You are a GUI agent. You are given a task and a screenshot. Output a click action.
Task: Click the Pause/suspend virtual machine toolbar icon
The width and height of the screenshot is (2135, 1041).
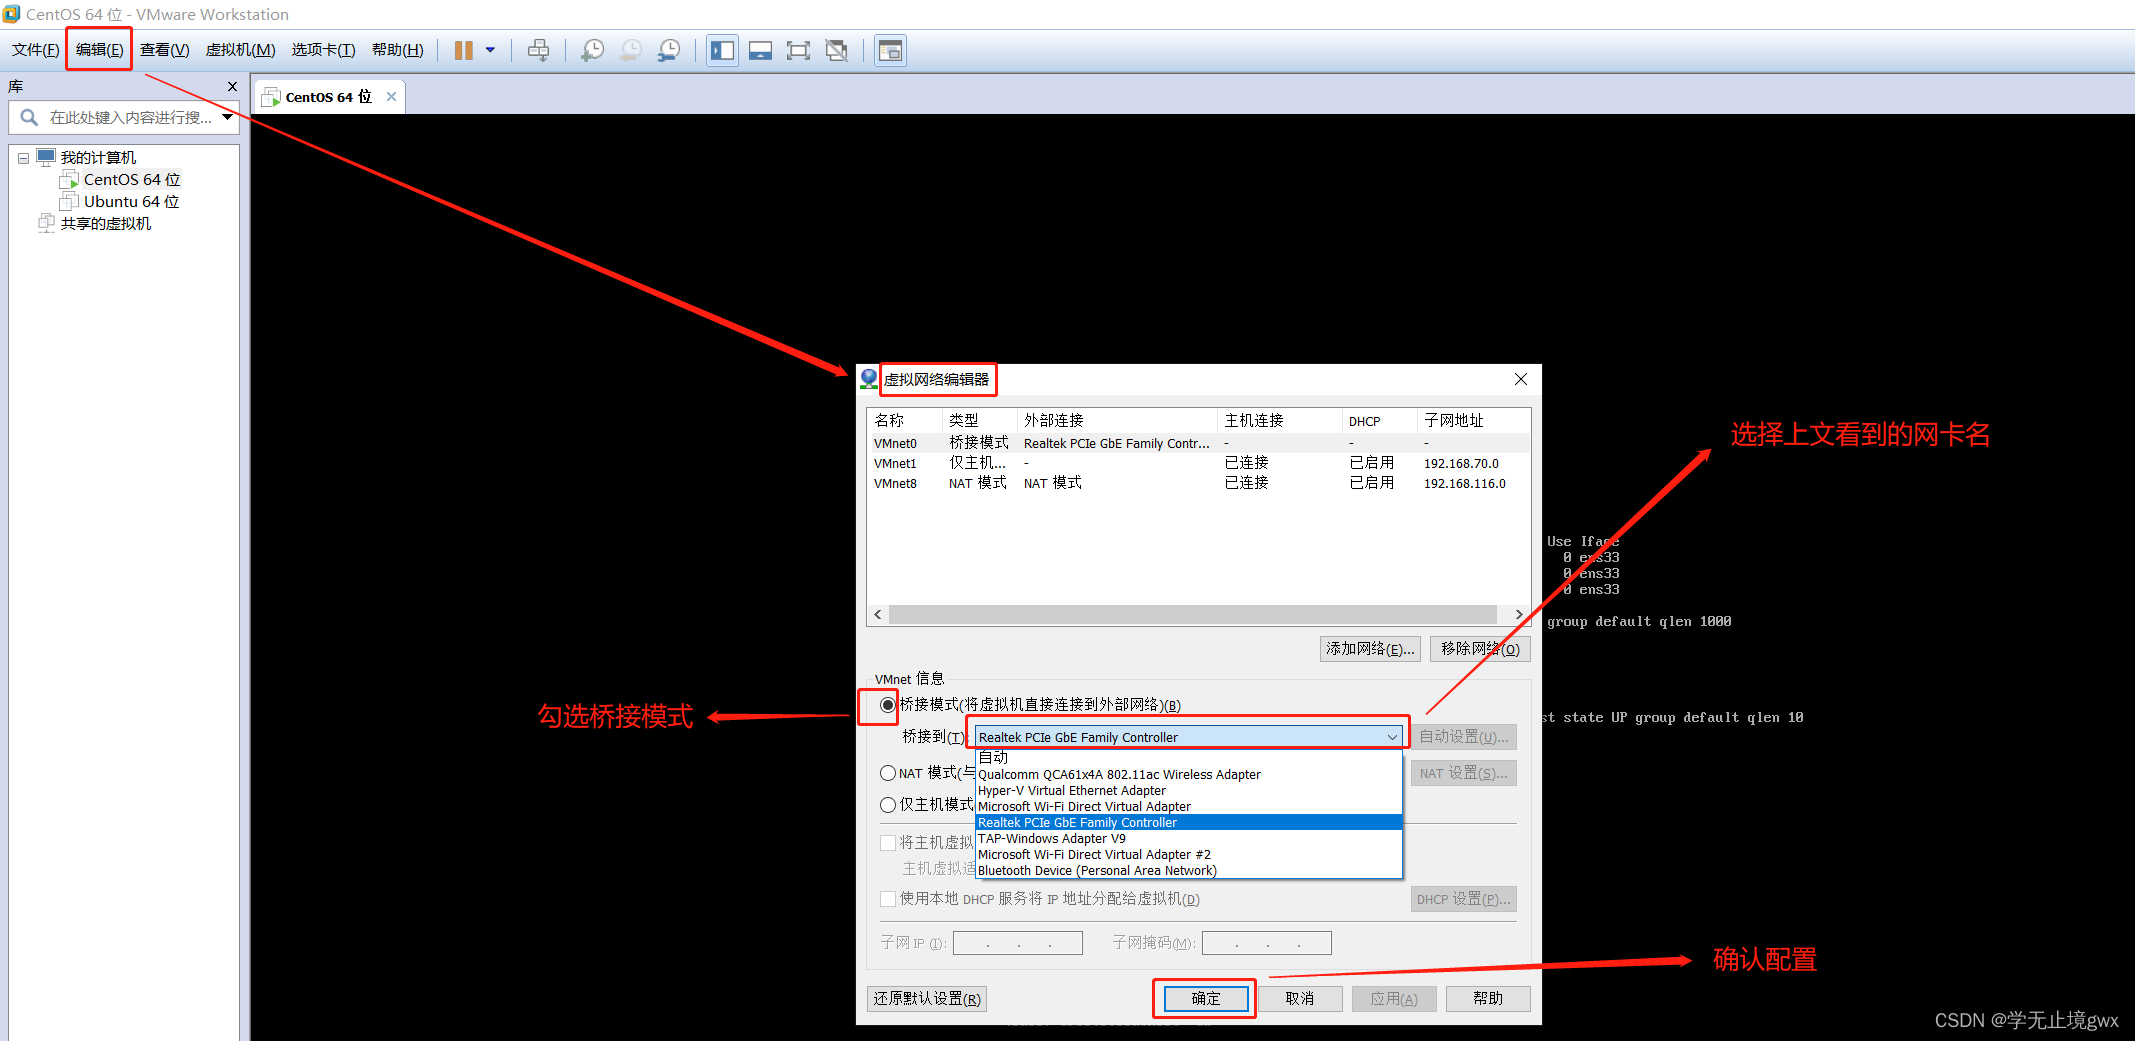[463, 50]
